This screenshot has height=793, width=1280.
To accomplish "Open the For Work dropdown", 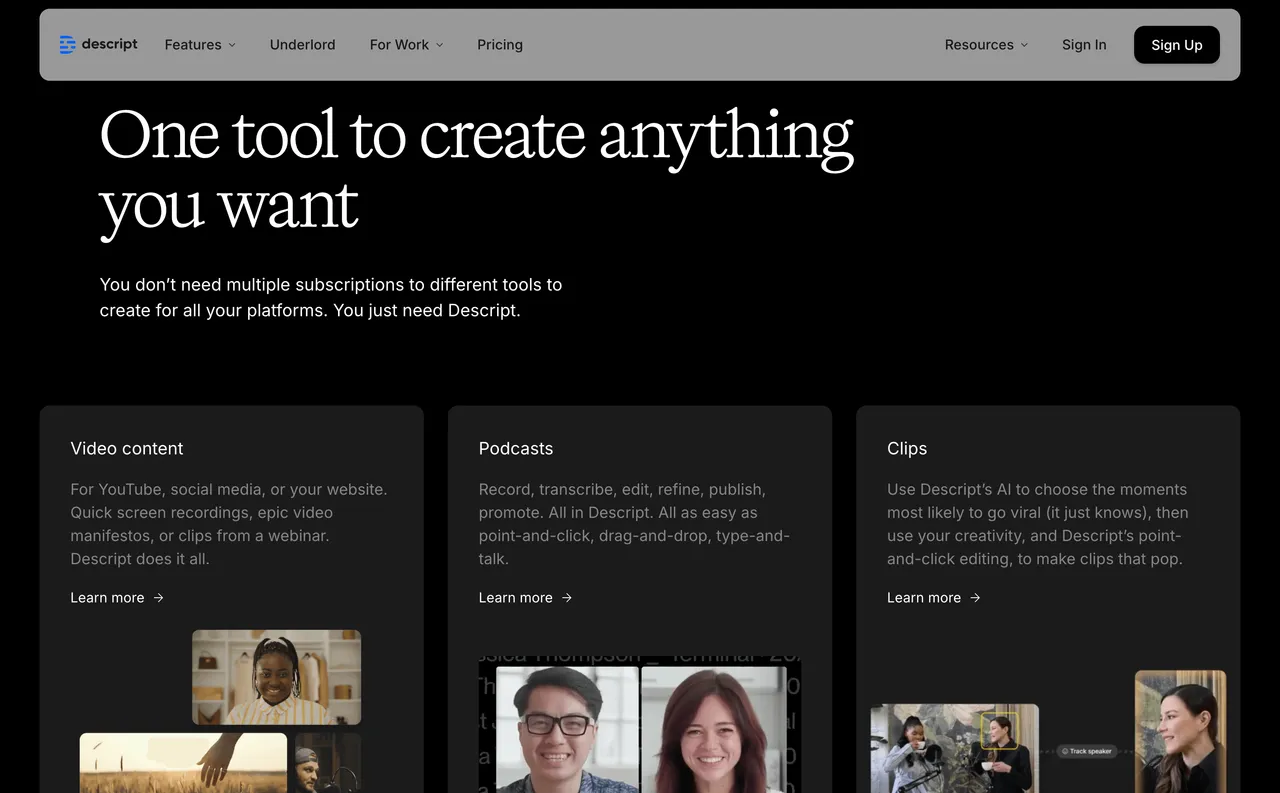I will [406, 44].
